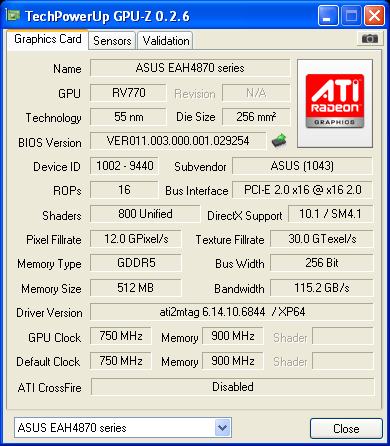Minimize the GPU-Z window

[328, 16]
